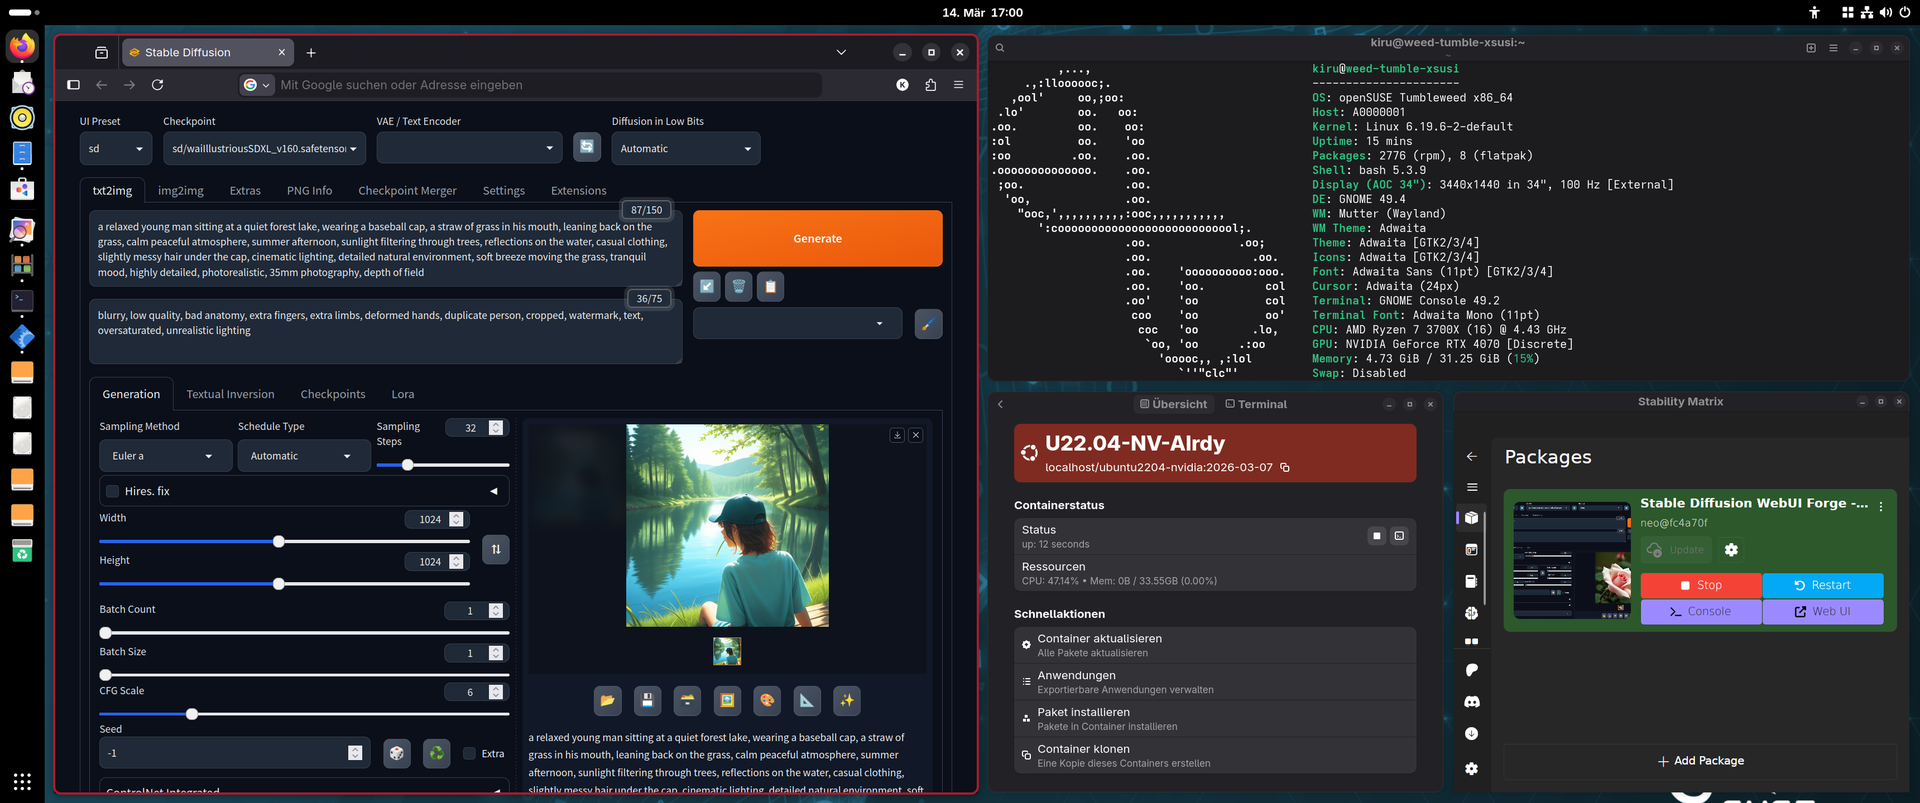Send image to inpaint with palette icon
Screen dimensions: 1920x803
coord(767,701)
